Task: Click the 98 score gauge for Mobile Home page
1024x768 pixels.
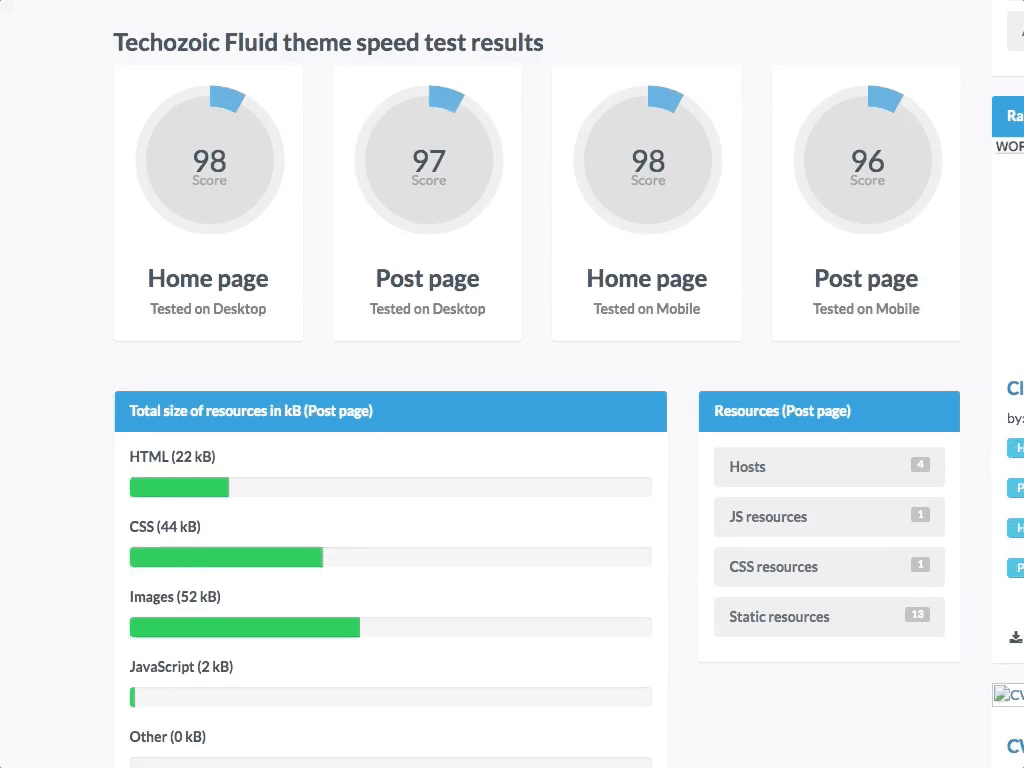Action: 648,159
